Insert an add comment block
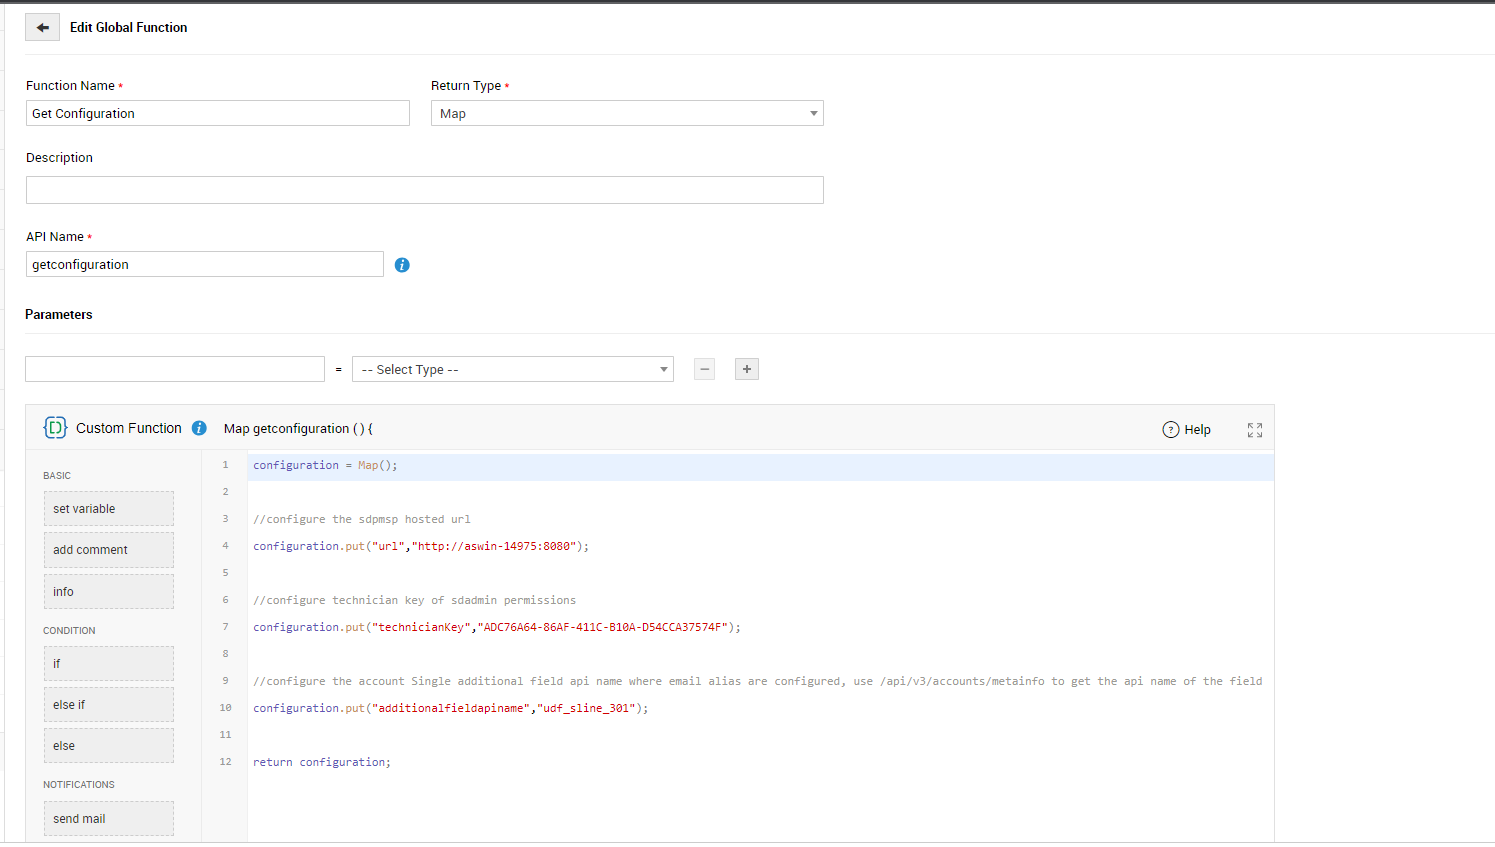The width and height of the screenshot is (1495, 847). (108, 550)
